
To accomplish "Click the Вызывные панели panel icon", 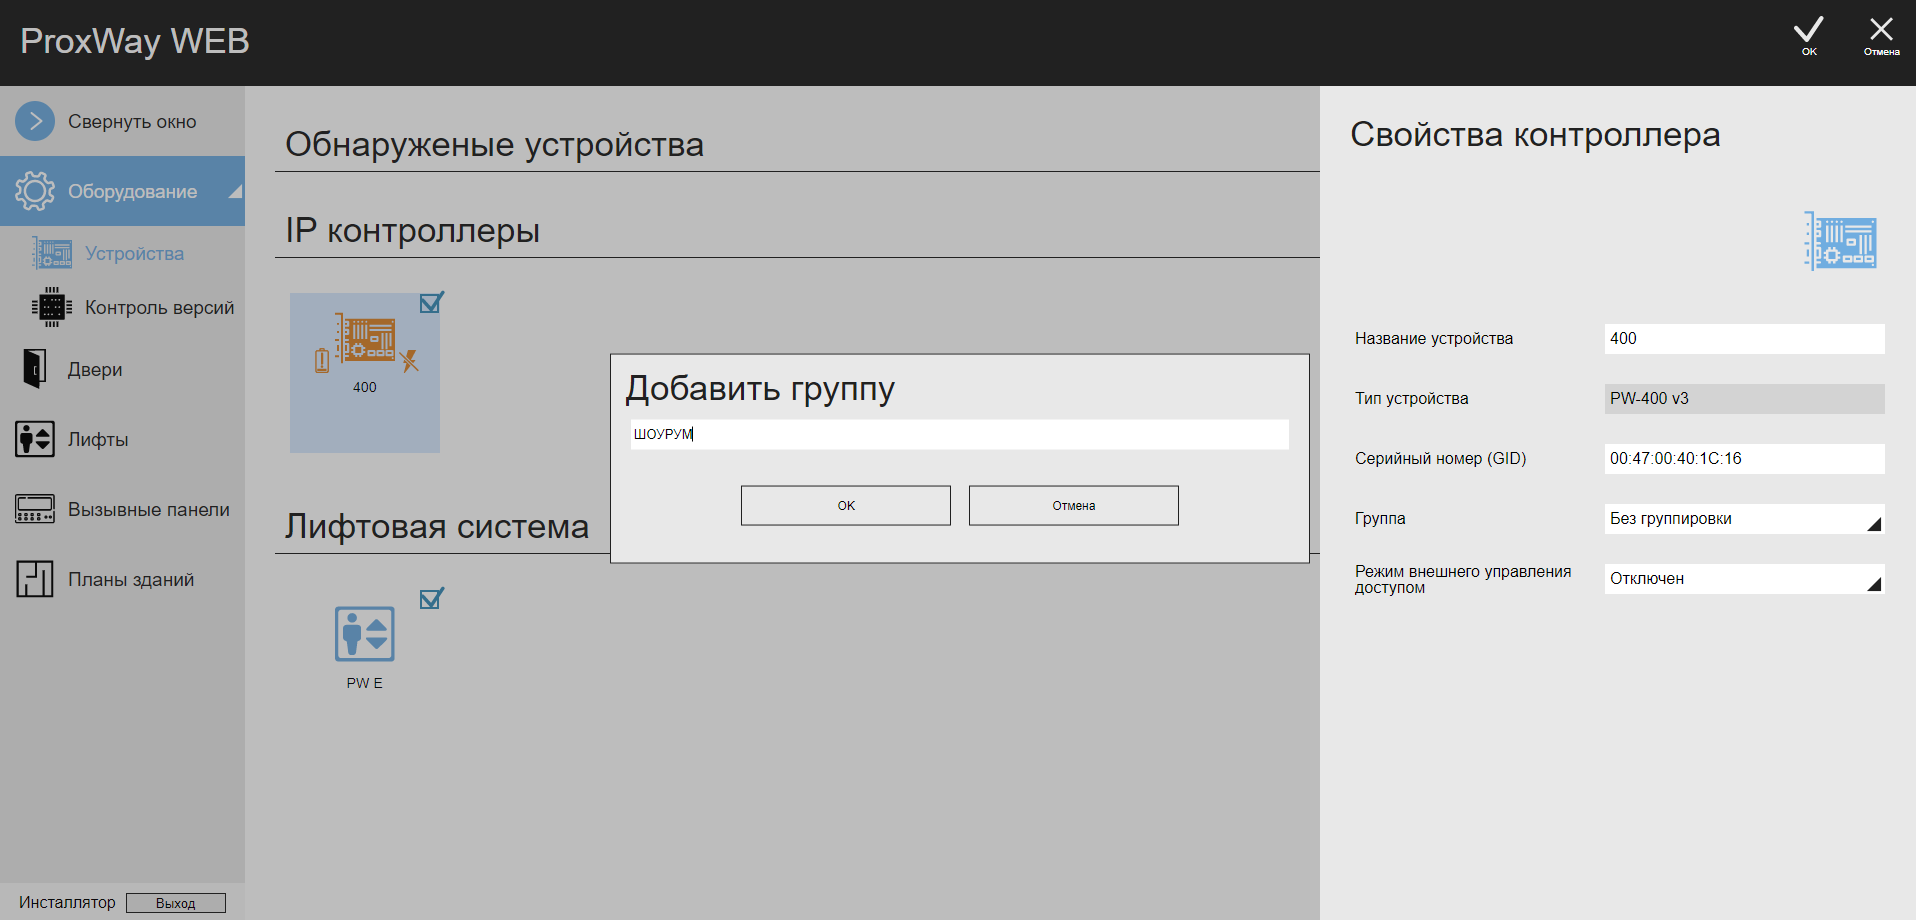I will tap(35, 509).
